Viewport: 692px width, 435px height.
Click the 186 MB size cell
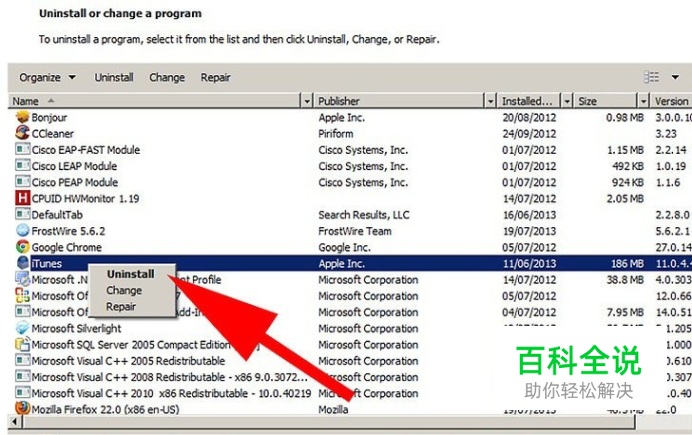click(627, 264)
